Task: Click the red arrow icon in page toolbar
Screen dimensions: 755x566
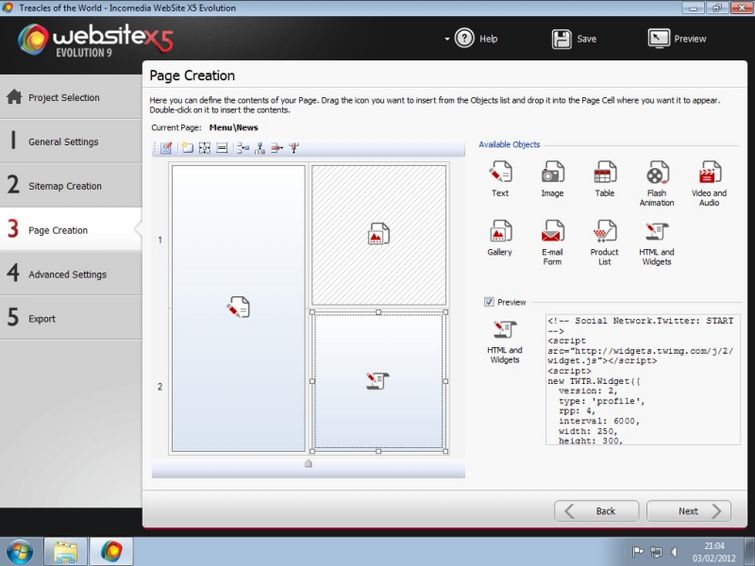Action: click(x=277, y=148)
